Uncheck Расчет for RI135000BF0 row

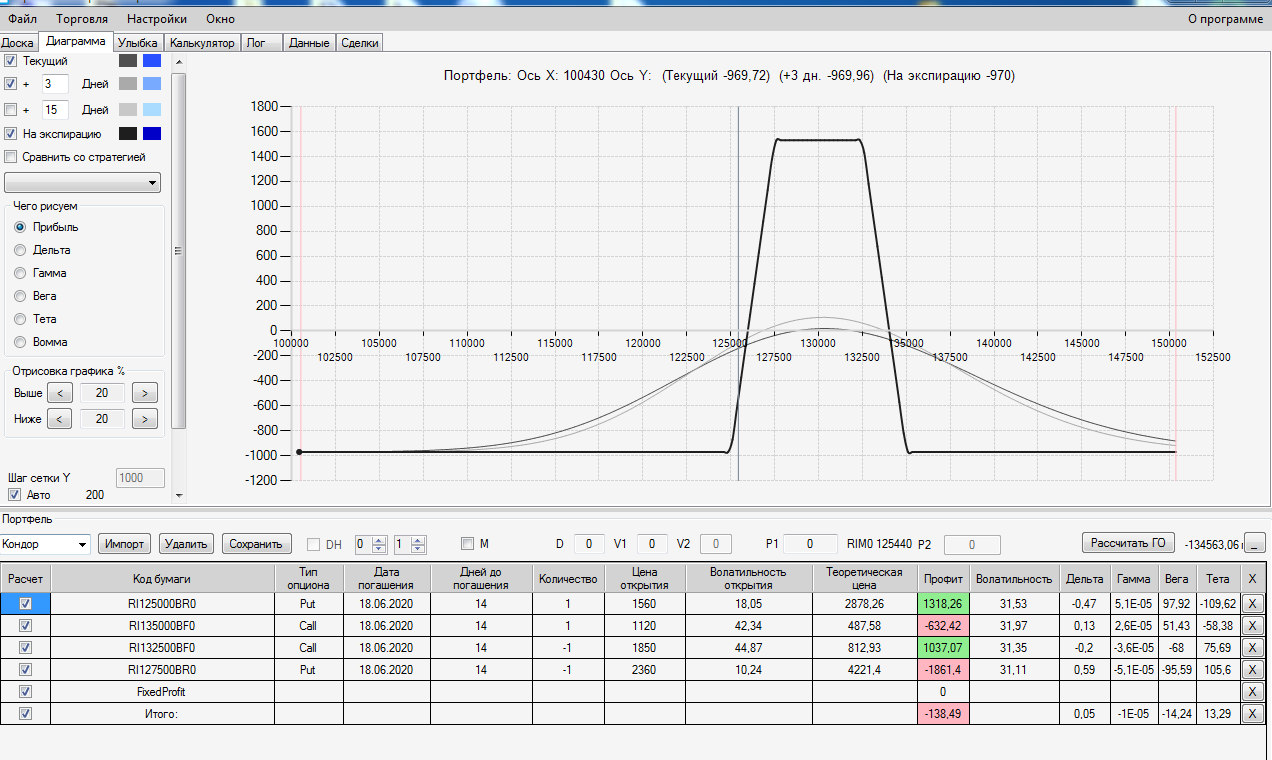coord(26,626)
